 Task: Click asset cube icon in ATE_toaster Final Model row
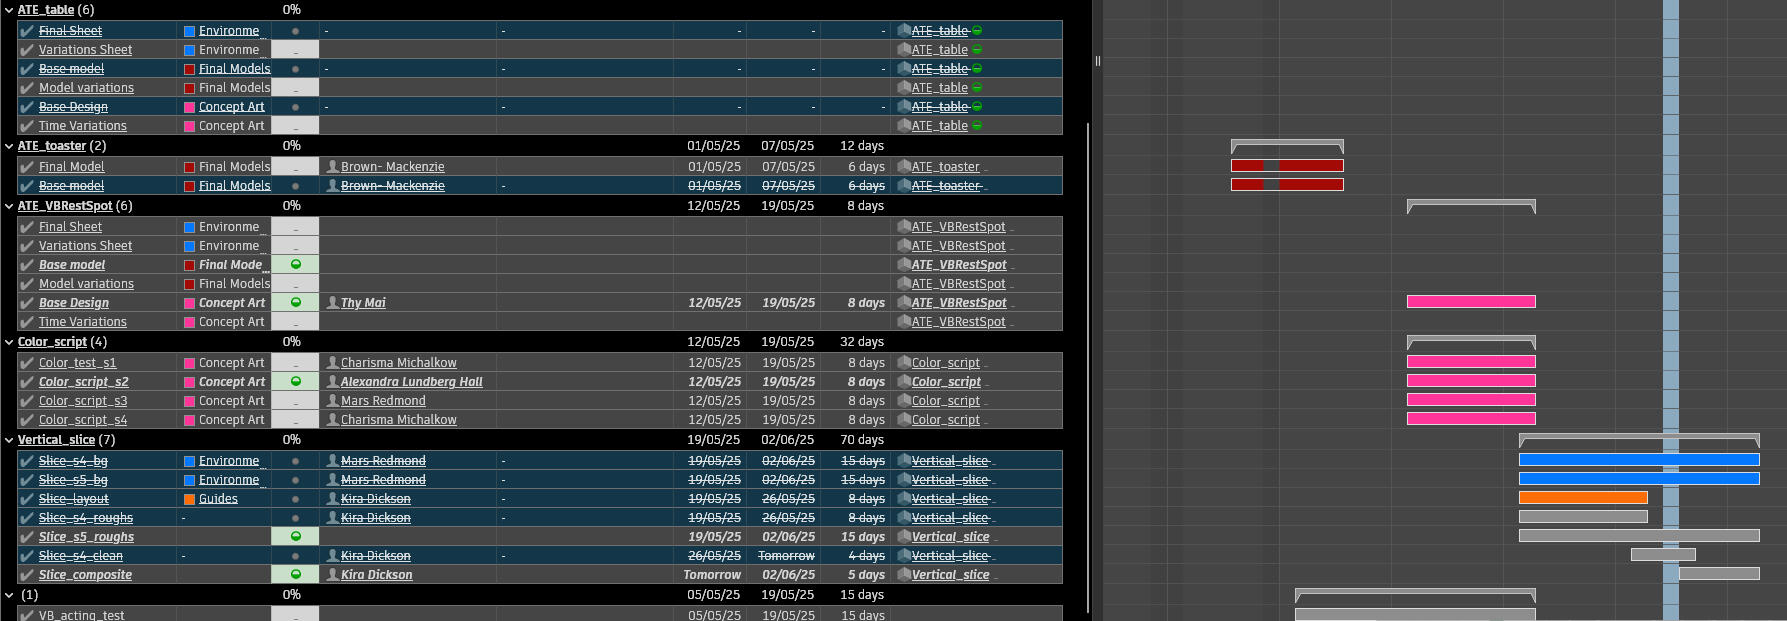pyautogui.click(x=904, y=167)
